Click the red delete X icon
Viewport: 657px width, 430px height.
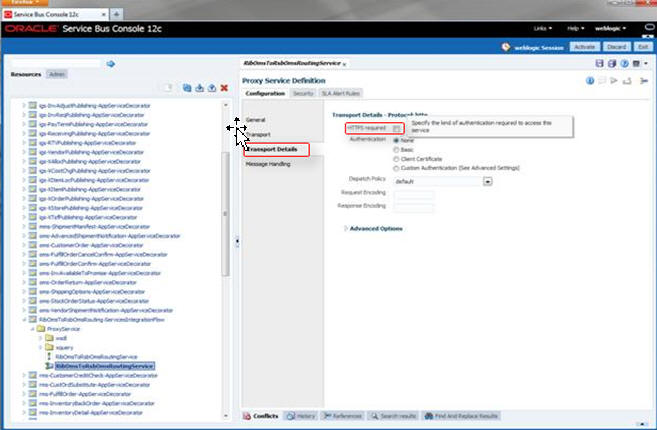(x=224, y=88)
